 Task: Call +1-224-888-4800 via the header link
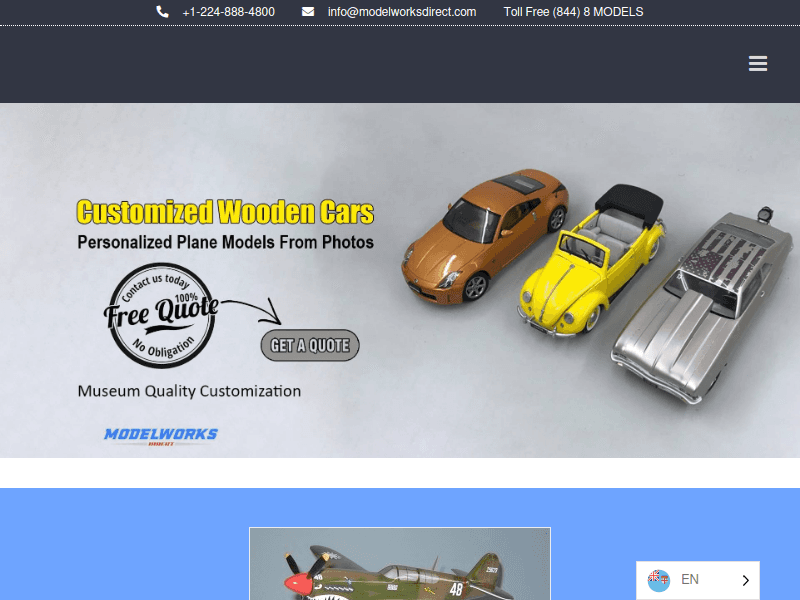point(227,11)
